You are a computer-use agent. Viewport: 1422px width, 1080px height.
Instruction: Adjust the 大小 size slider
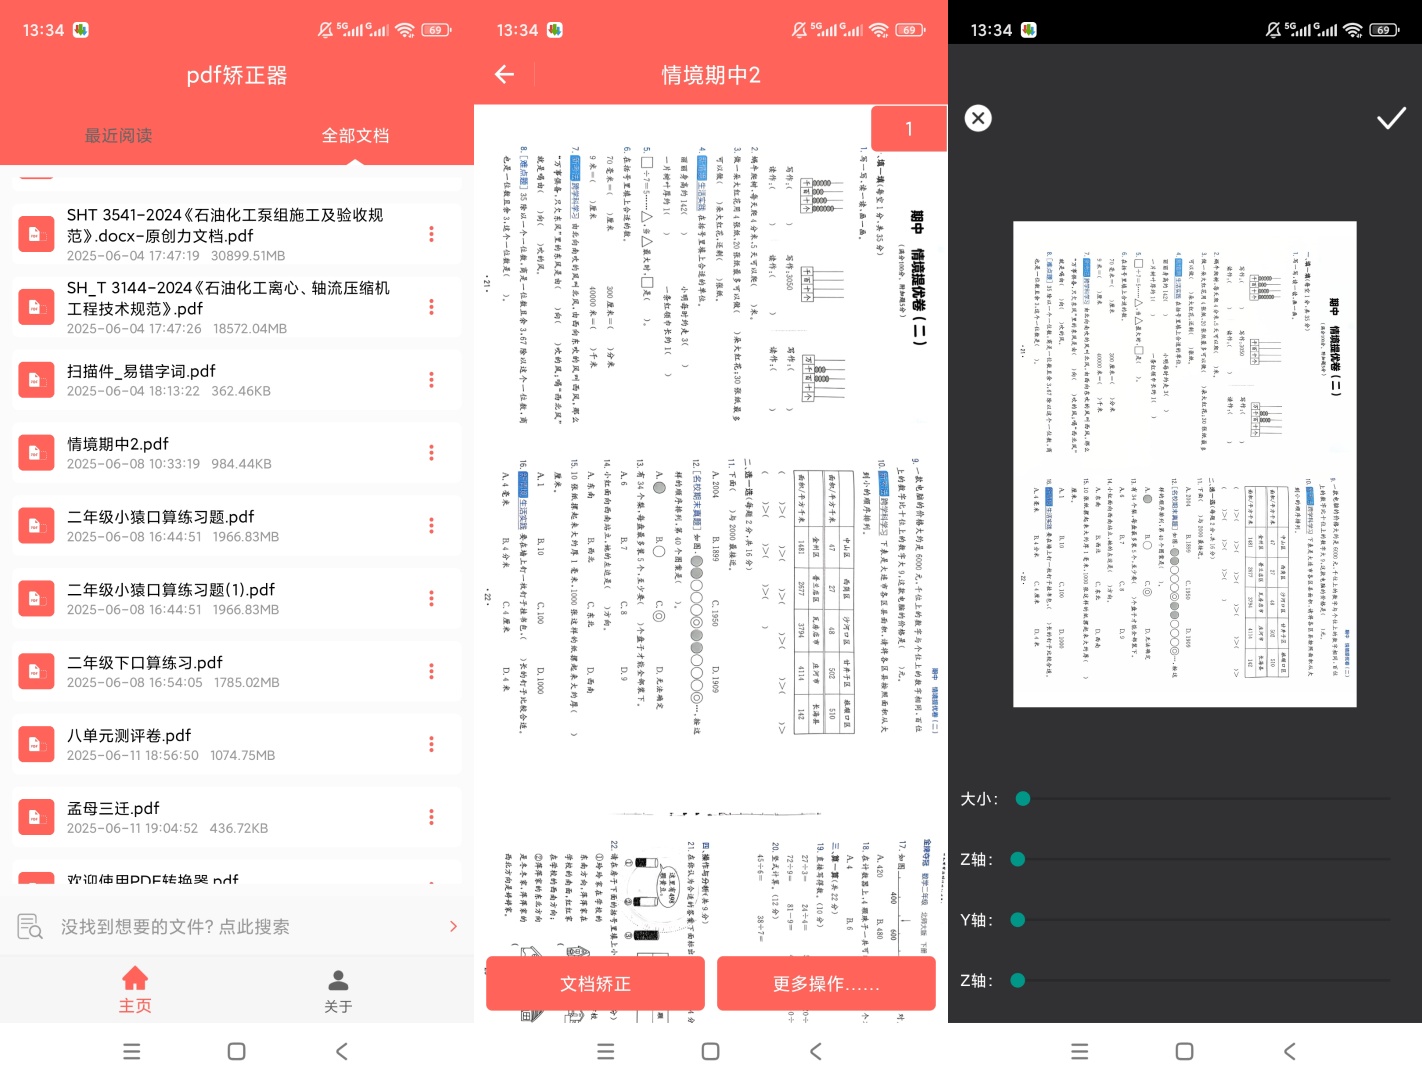tap(1022, 798)
